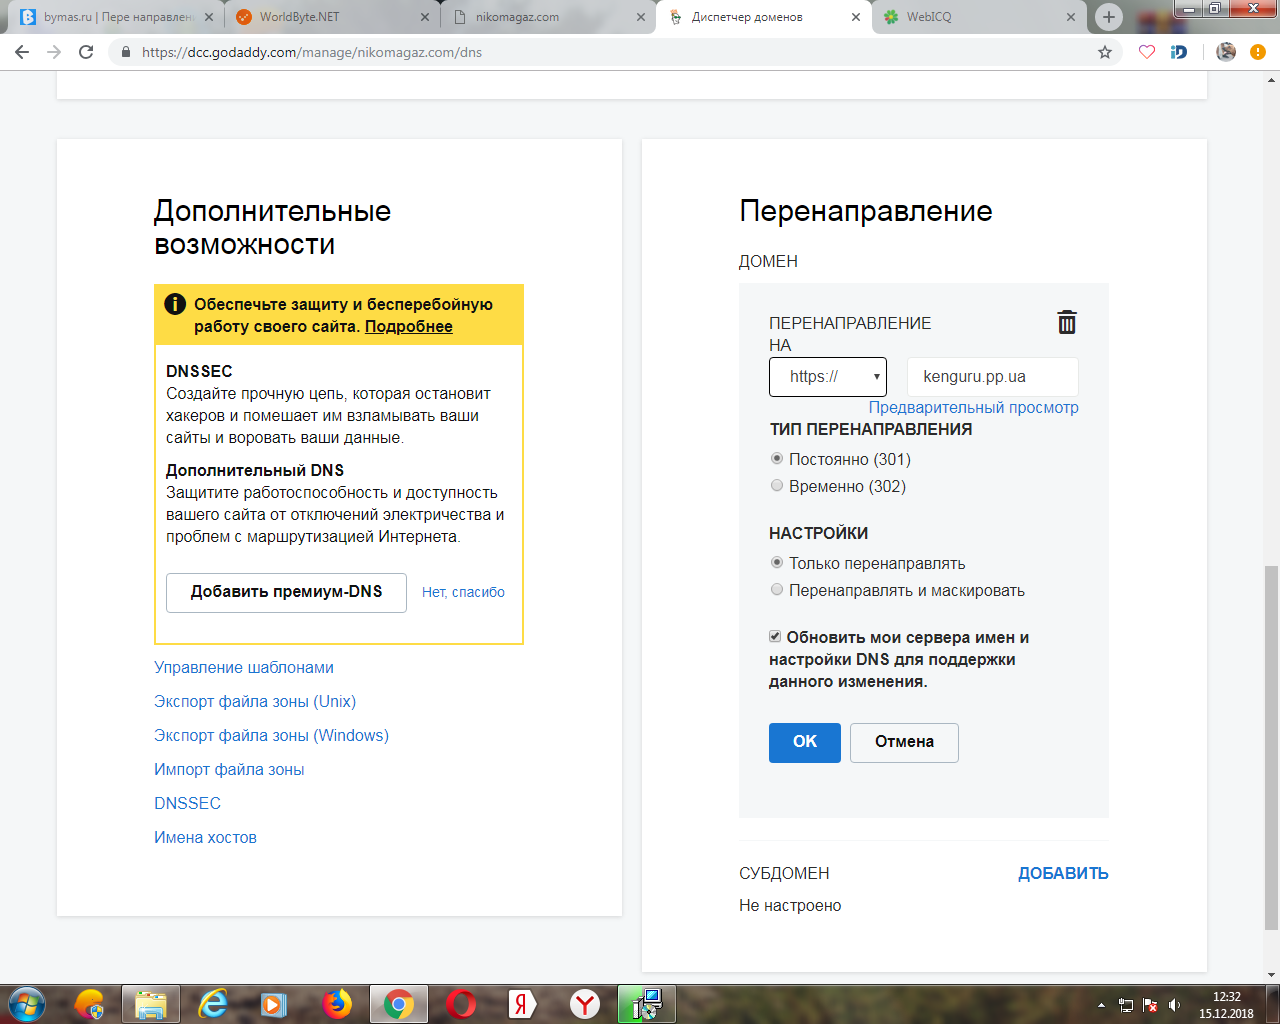
Task: Switch to the WorldByte.NET tab
Action: (x=327, y=17)
